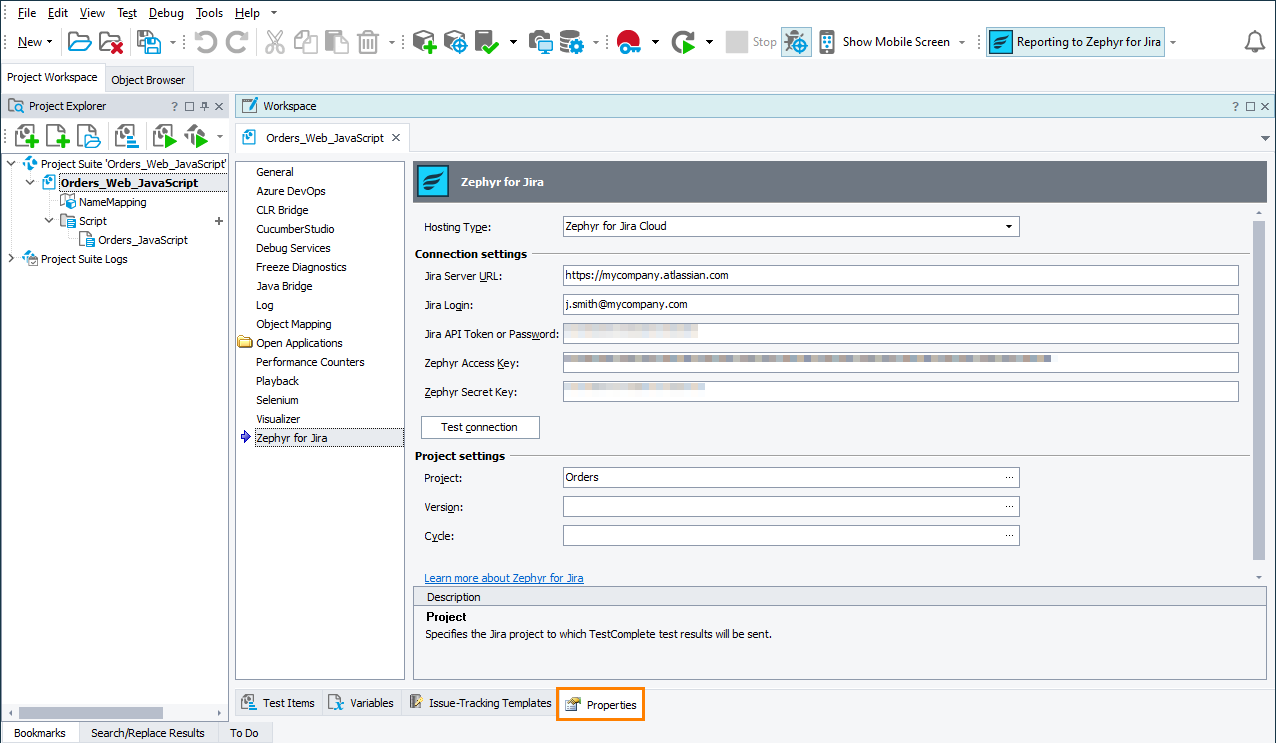Click the Undo arrow icon
Viewport: 1276px width, 743px height.
[x=205, y=42]
